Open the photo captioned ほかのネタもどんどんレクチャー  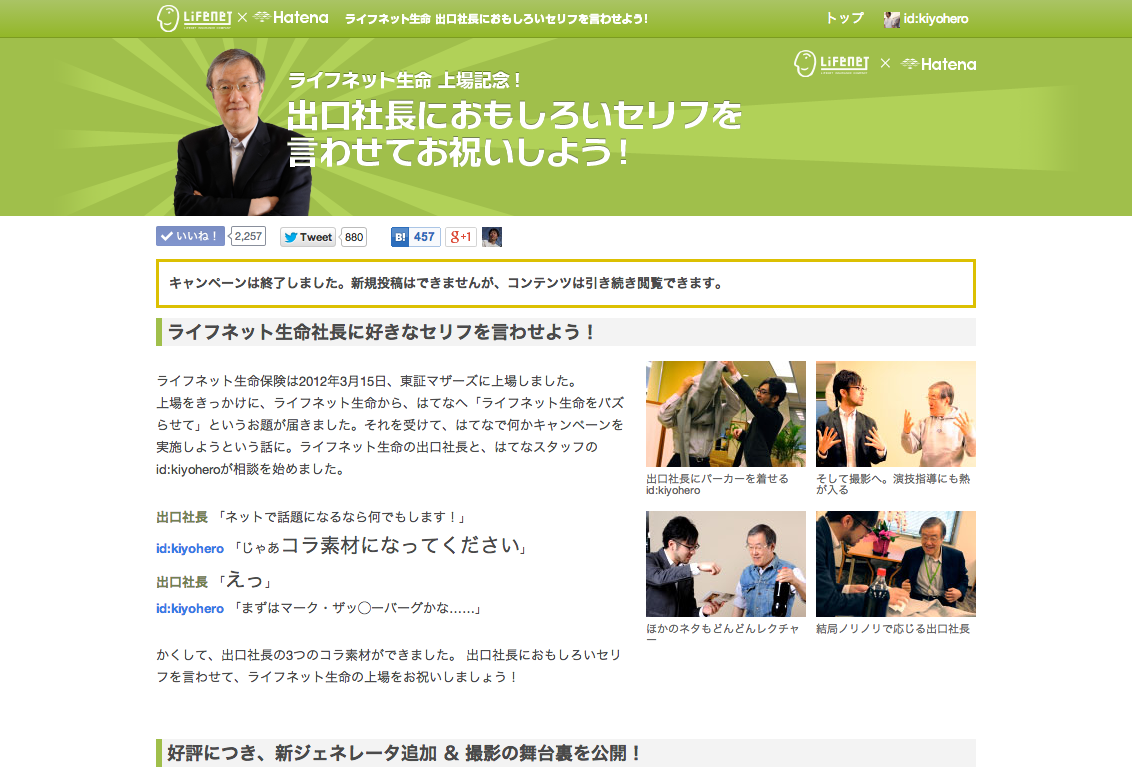pyautogui.click(x=726, y=564)
